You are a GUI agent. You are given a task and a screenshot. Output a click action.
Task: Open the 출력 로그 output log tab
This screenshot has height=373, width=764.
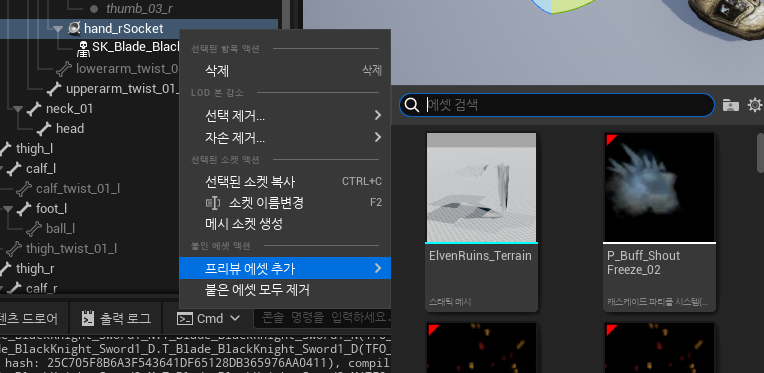click(x=116, y=318)
